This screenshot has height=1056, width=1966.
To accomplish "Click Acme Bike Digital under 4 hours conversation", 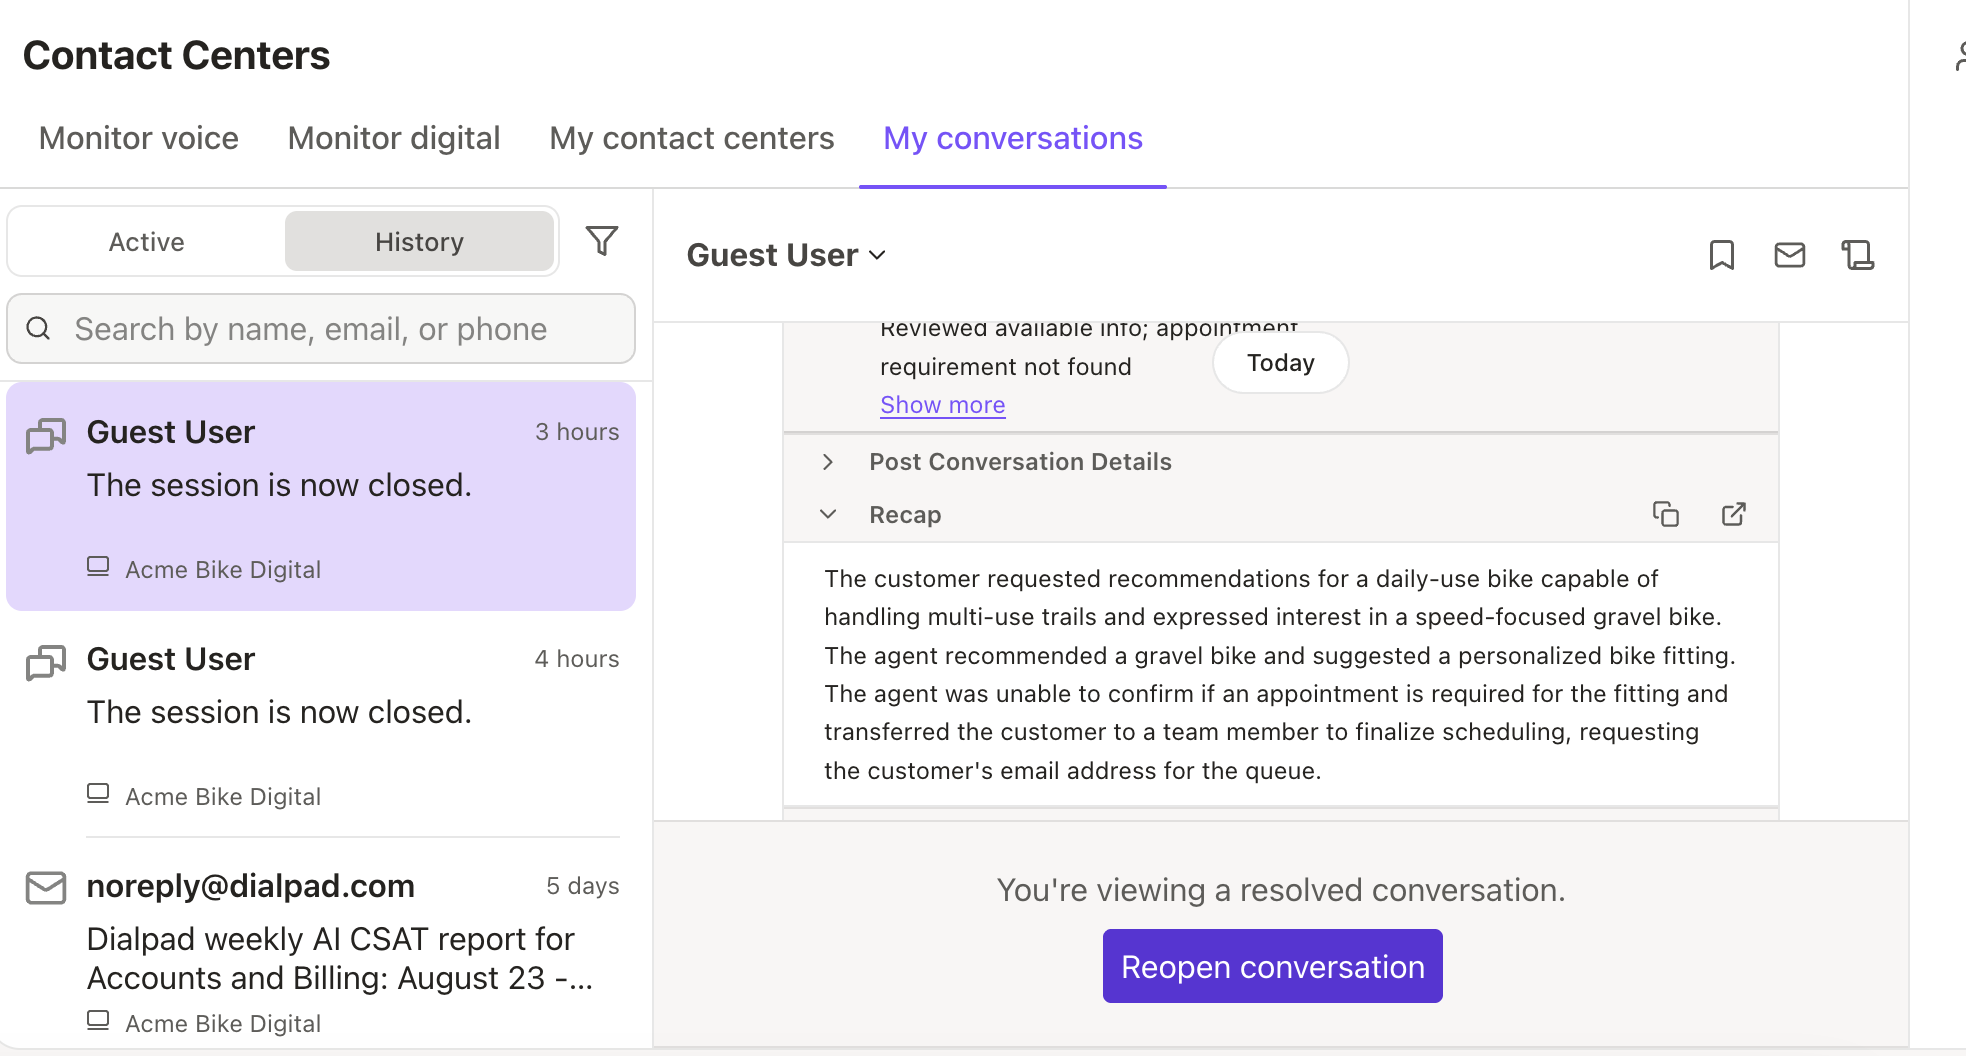I will (223, 796).
